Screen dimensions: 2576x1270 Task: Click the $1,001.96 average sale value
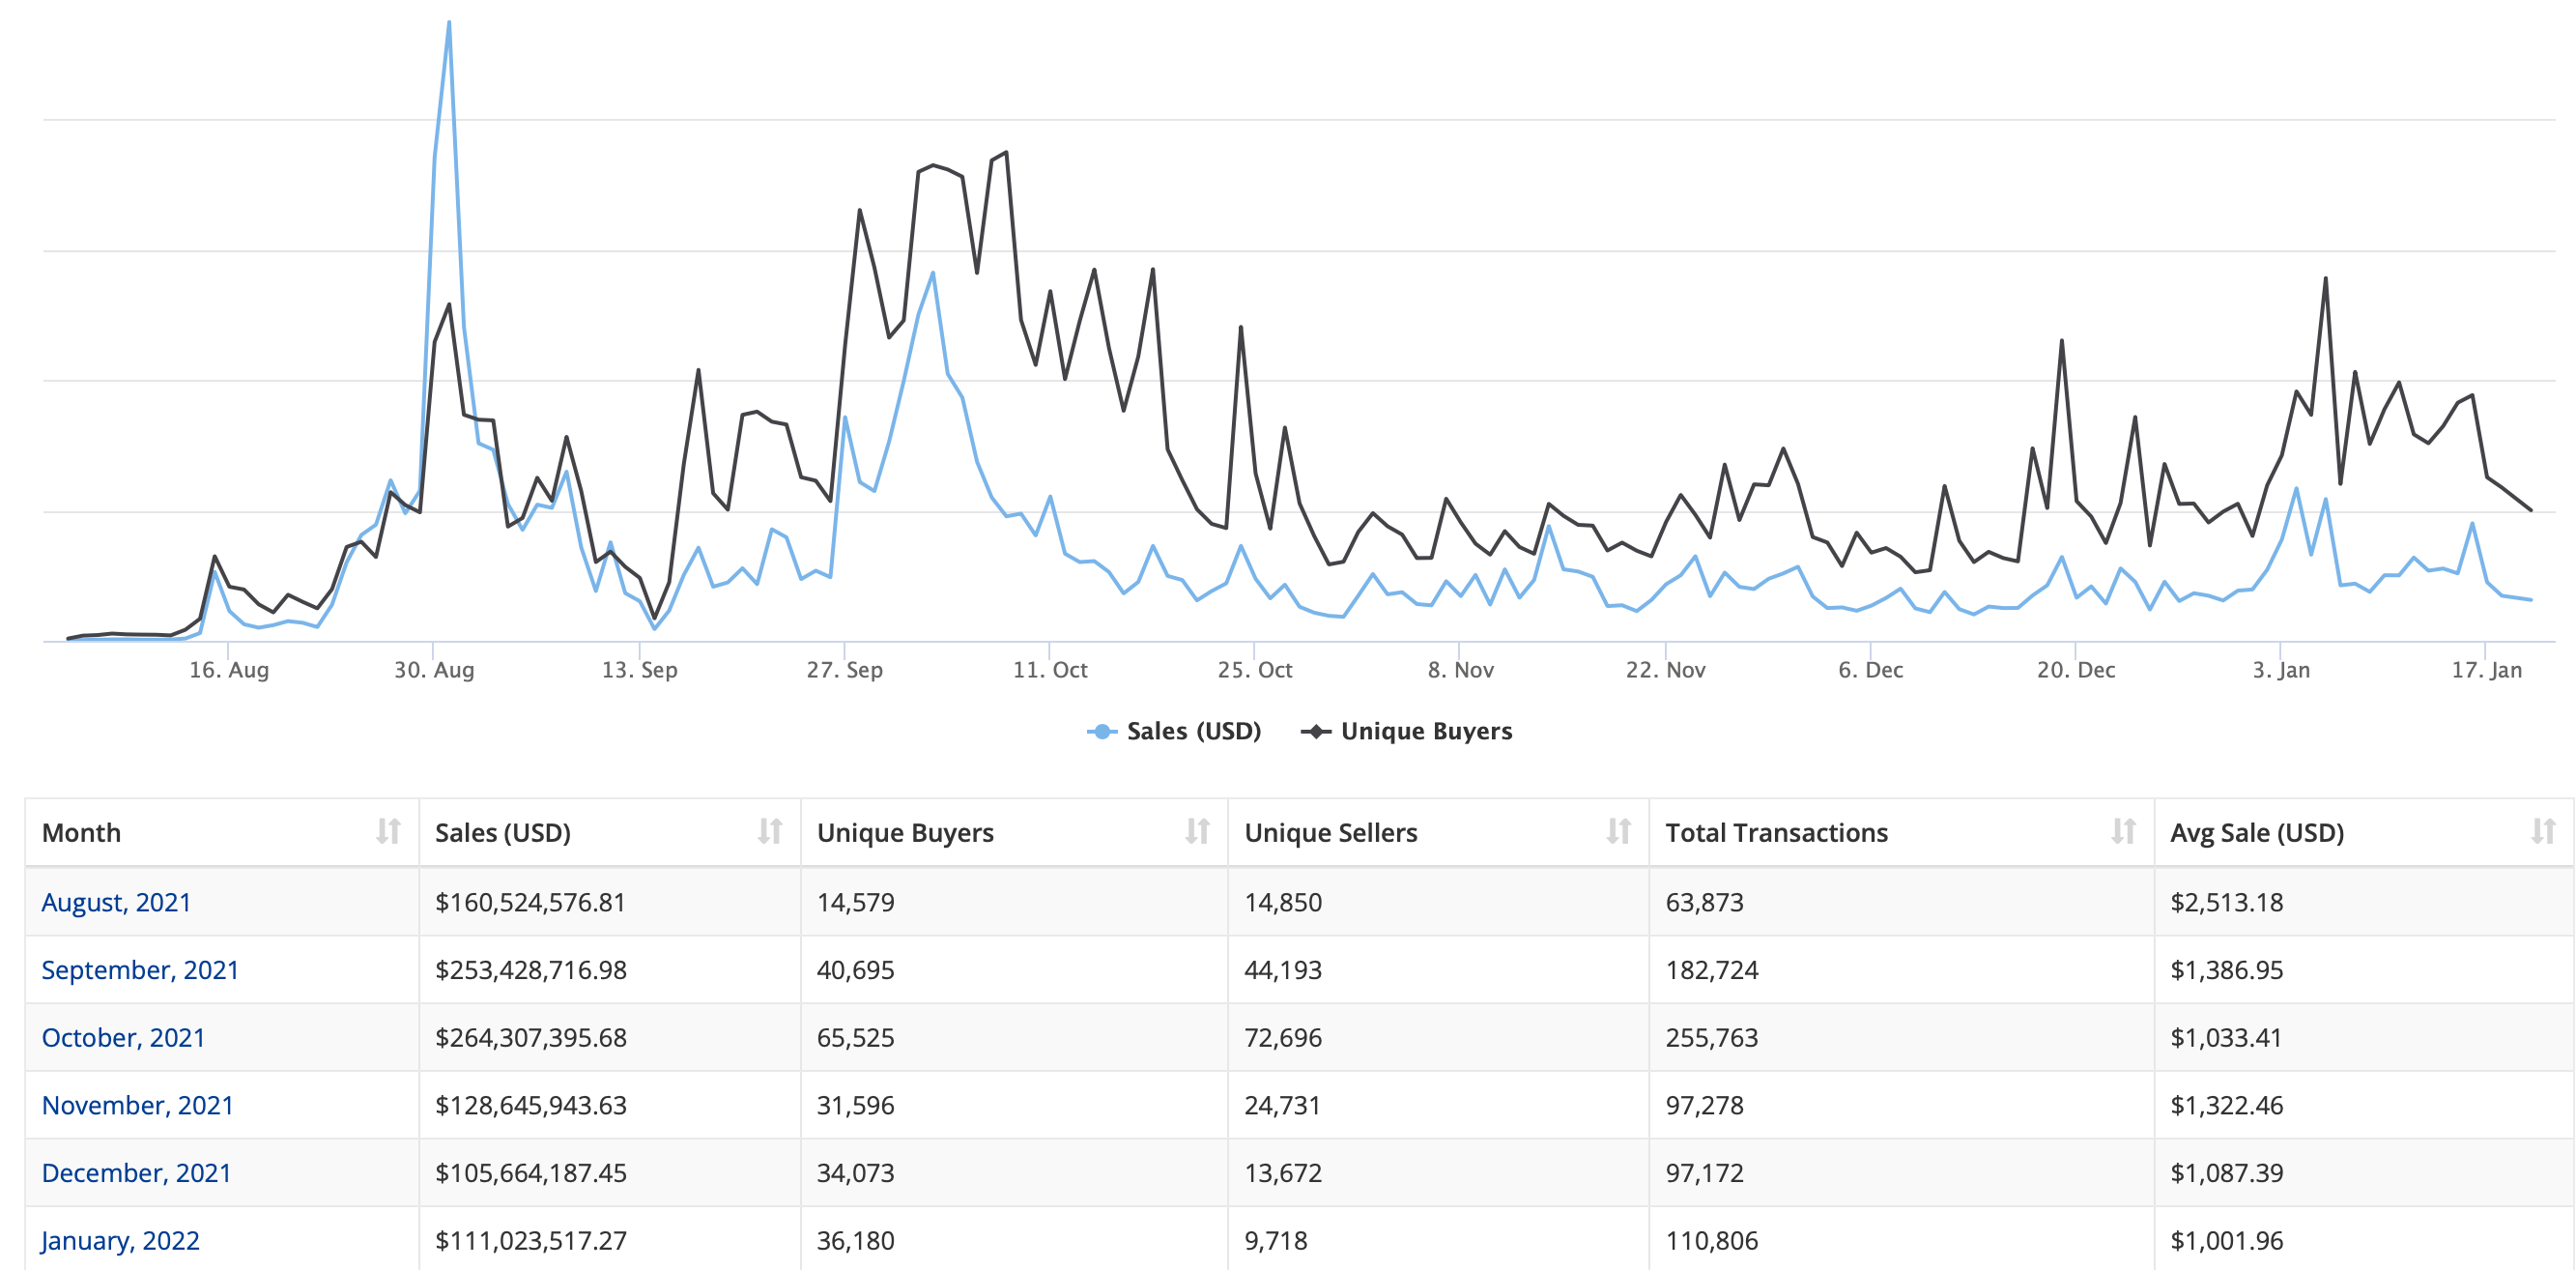point(2227,1240)
